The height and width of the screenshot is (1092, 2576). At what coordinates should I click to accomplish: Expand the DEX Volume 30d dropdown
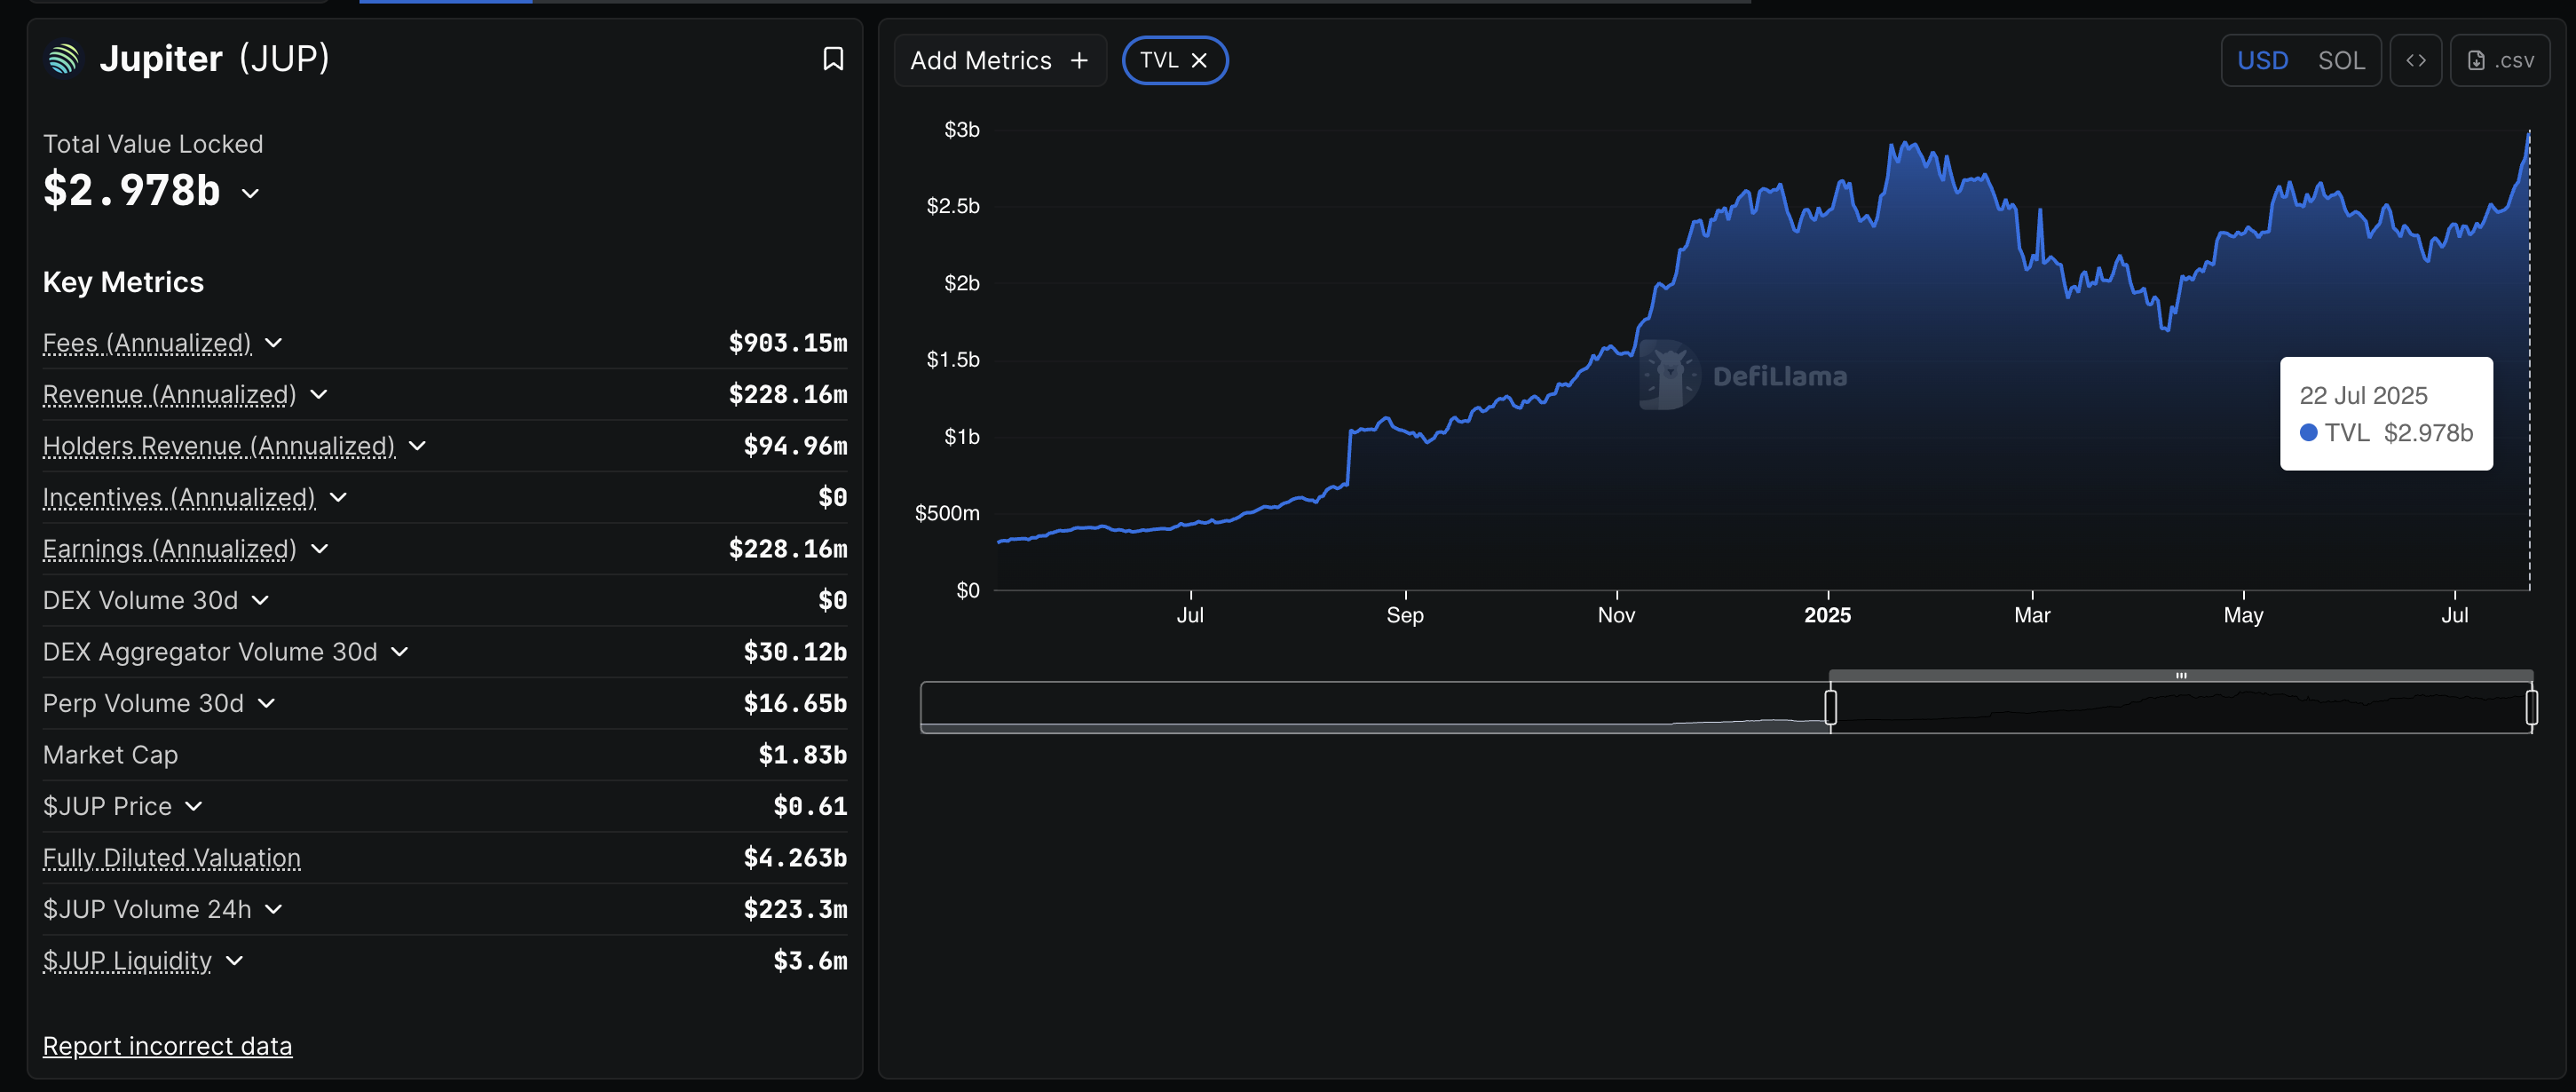click(260, 600)
